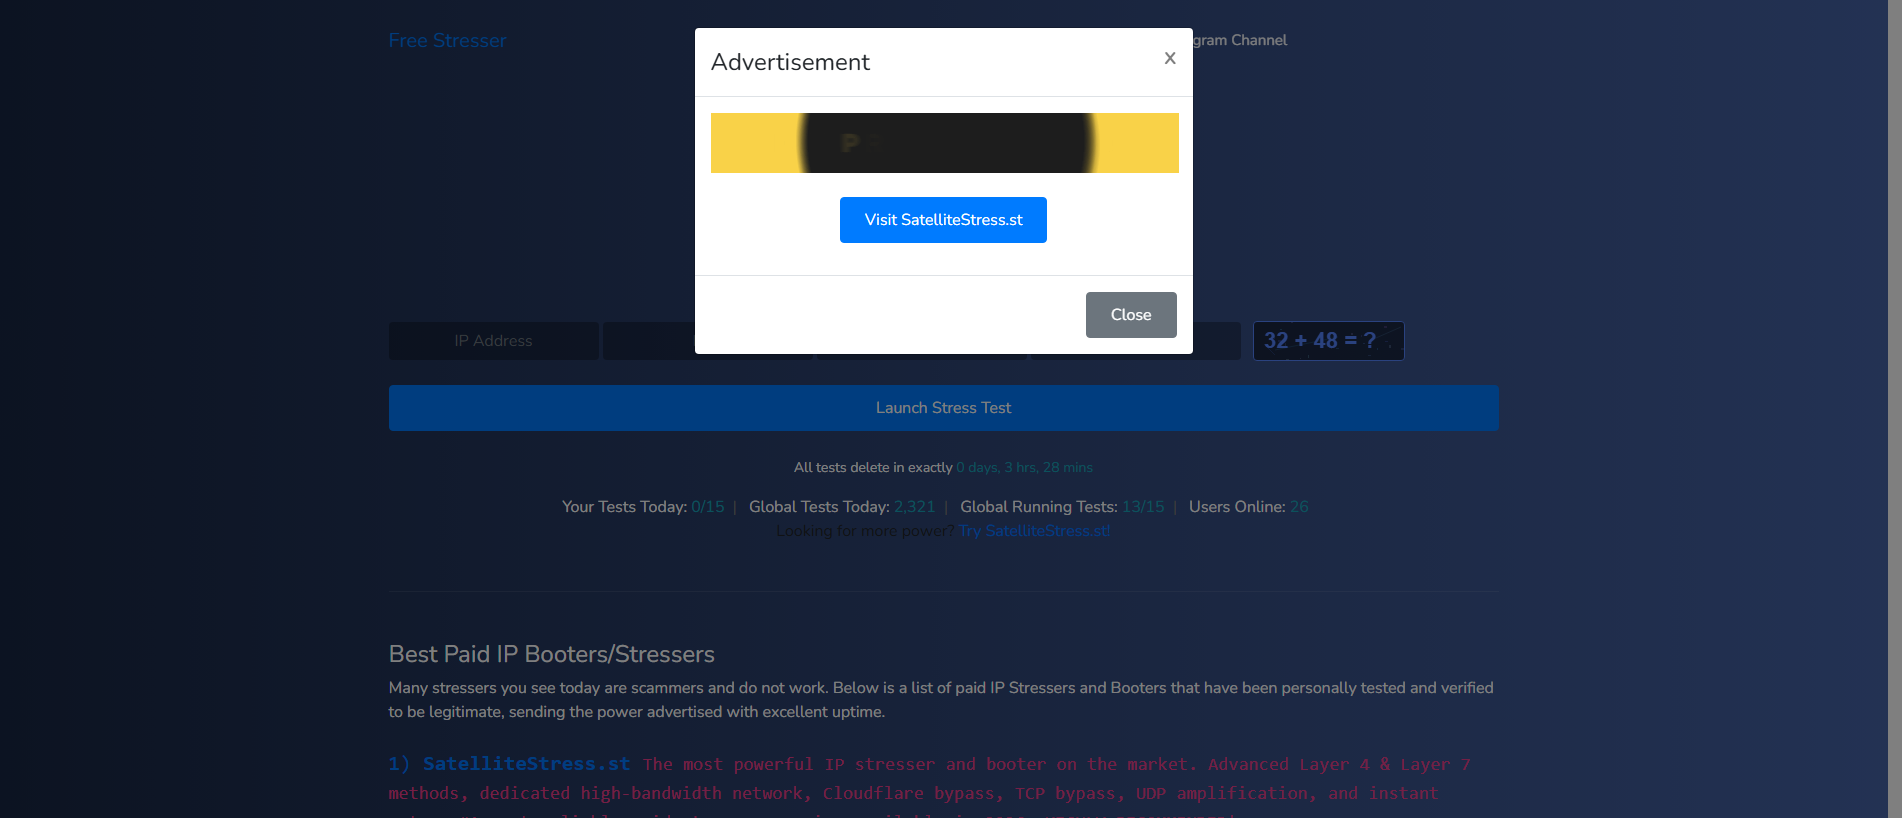Click the Visit SatelliteStress.st button
Image resolution: width=1902 pixels, height=818 pixels.
coord(943,220)
